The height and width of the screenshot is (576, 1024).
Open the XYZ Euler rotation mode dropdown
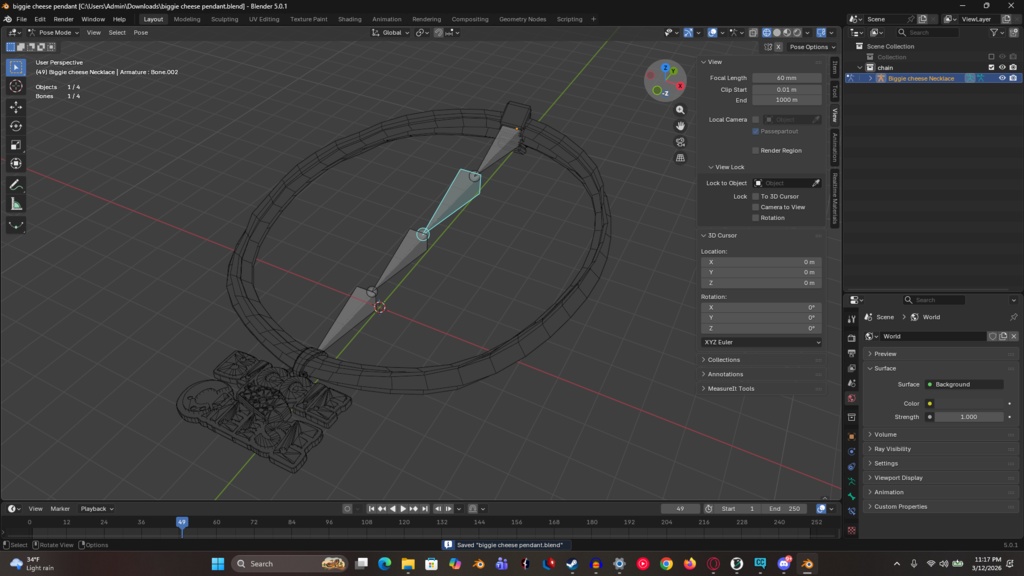tap(761, 342)
